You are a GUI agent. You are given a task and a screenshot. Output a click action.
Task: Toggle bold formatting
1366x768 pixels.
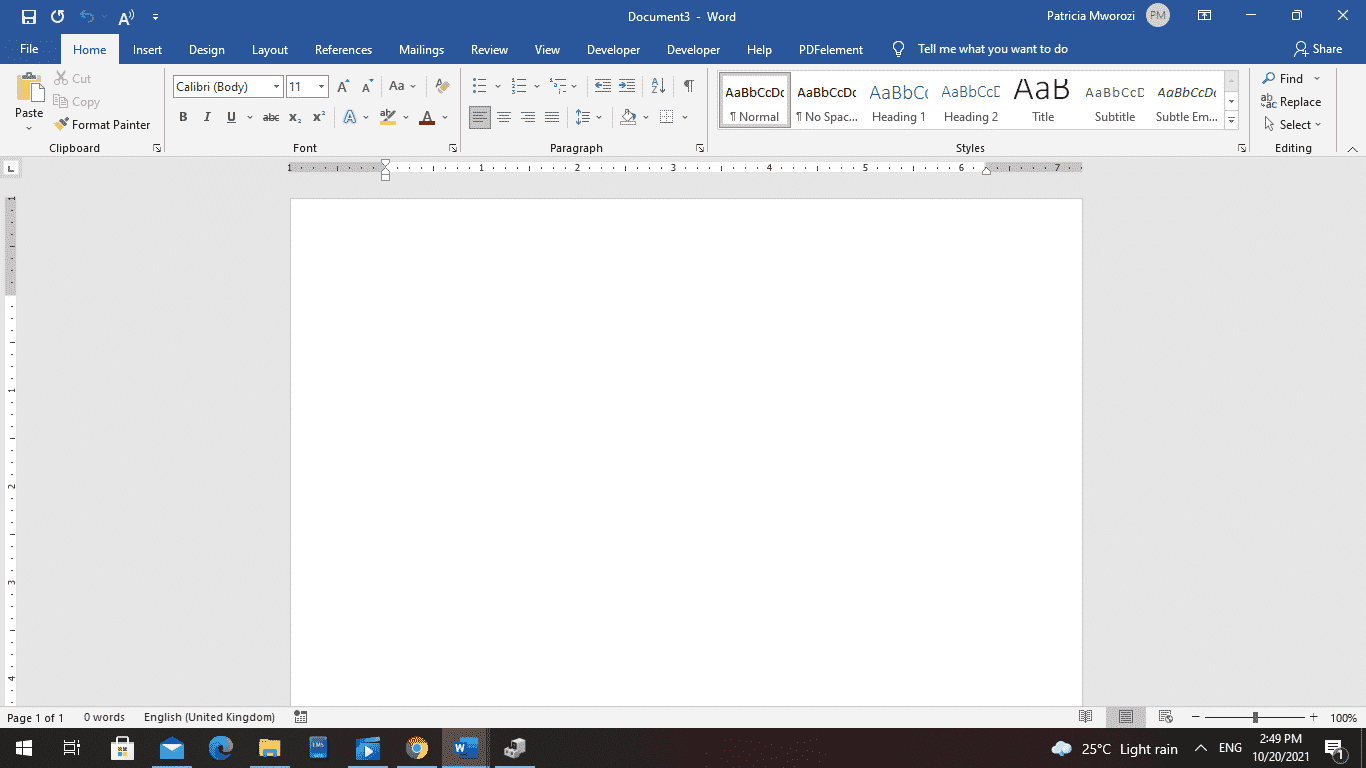[x=183, y=117]
